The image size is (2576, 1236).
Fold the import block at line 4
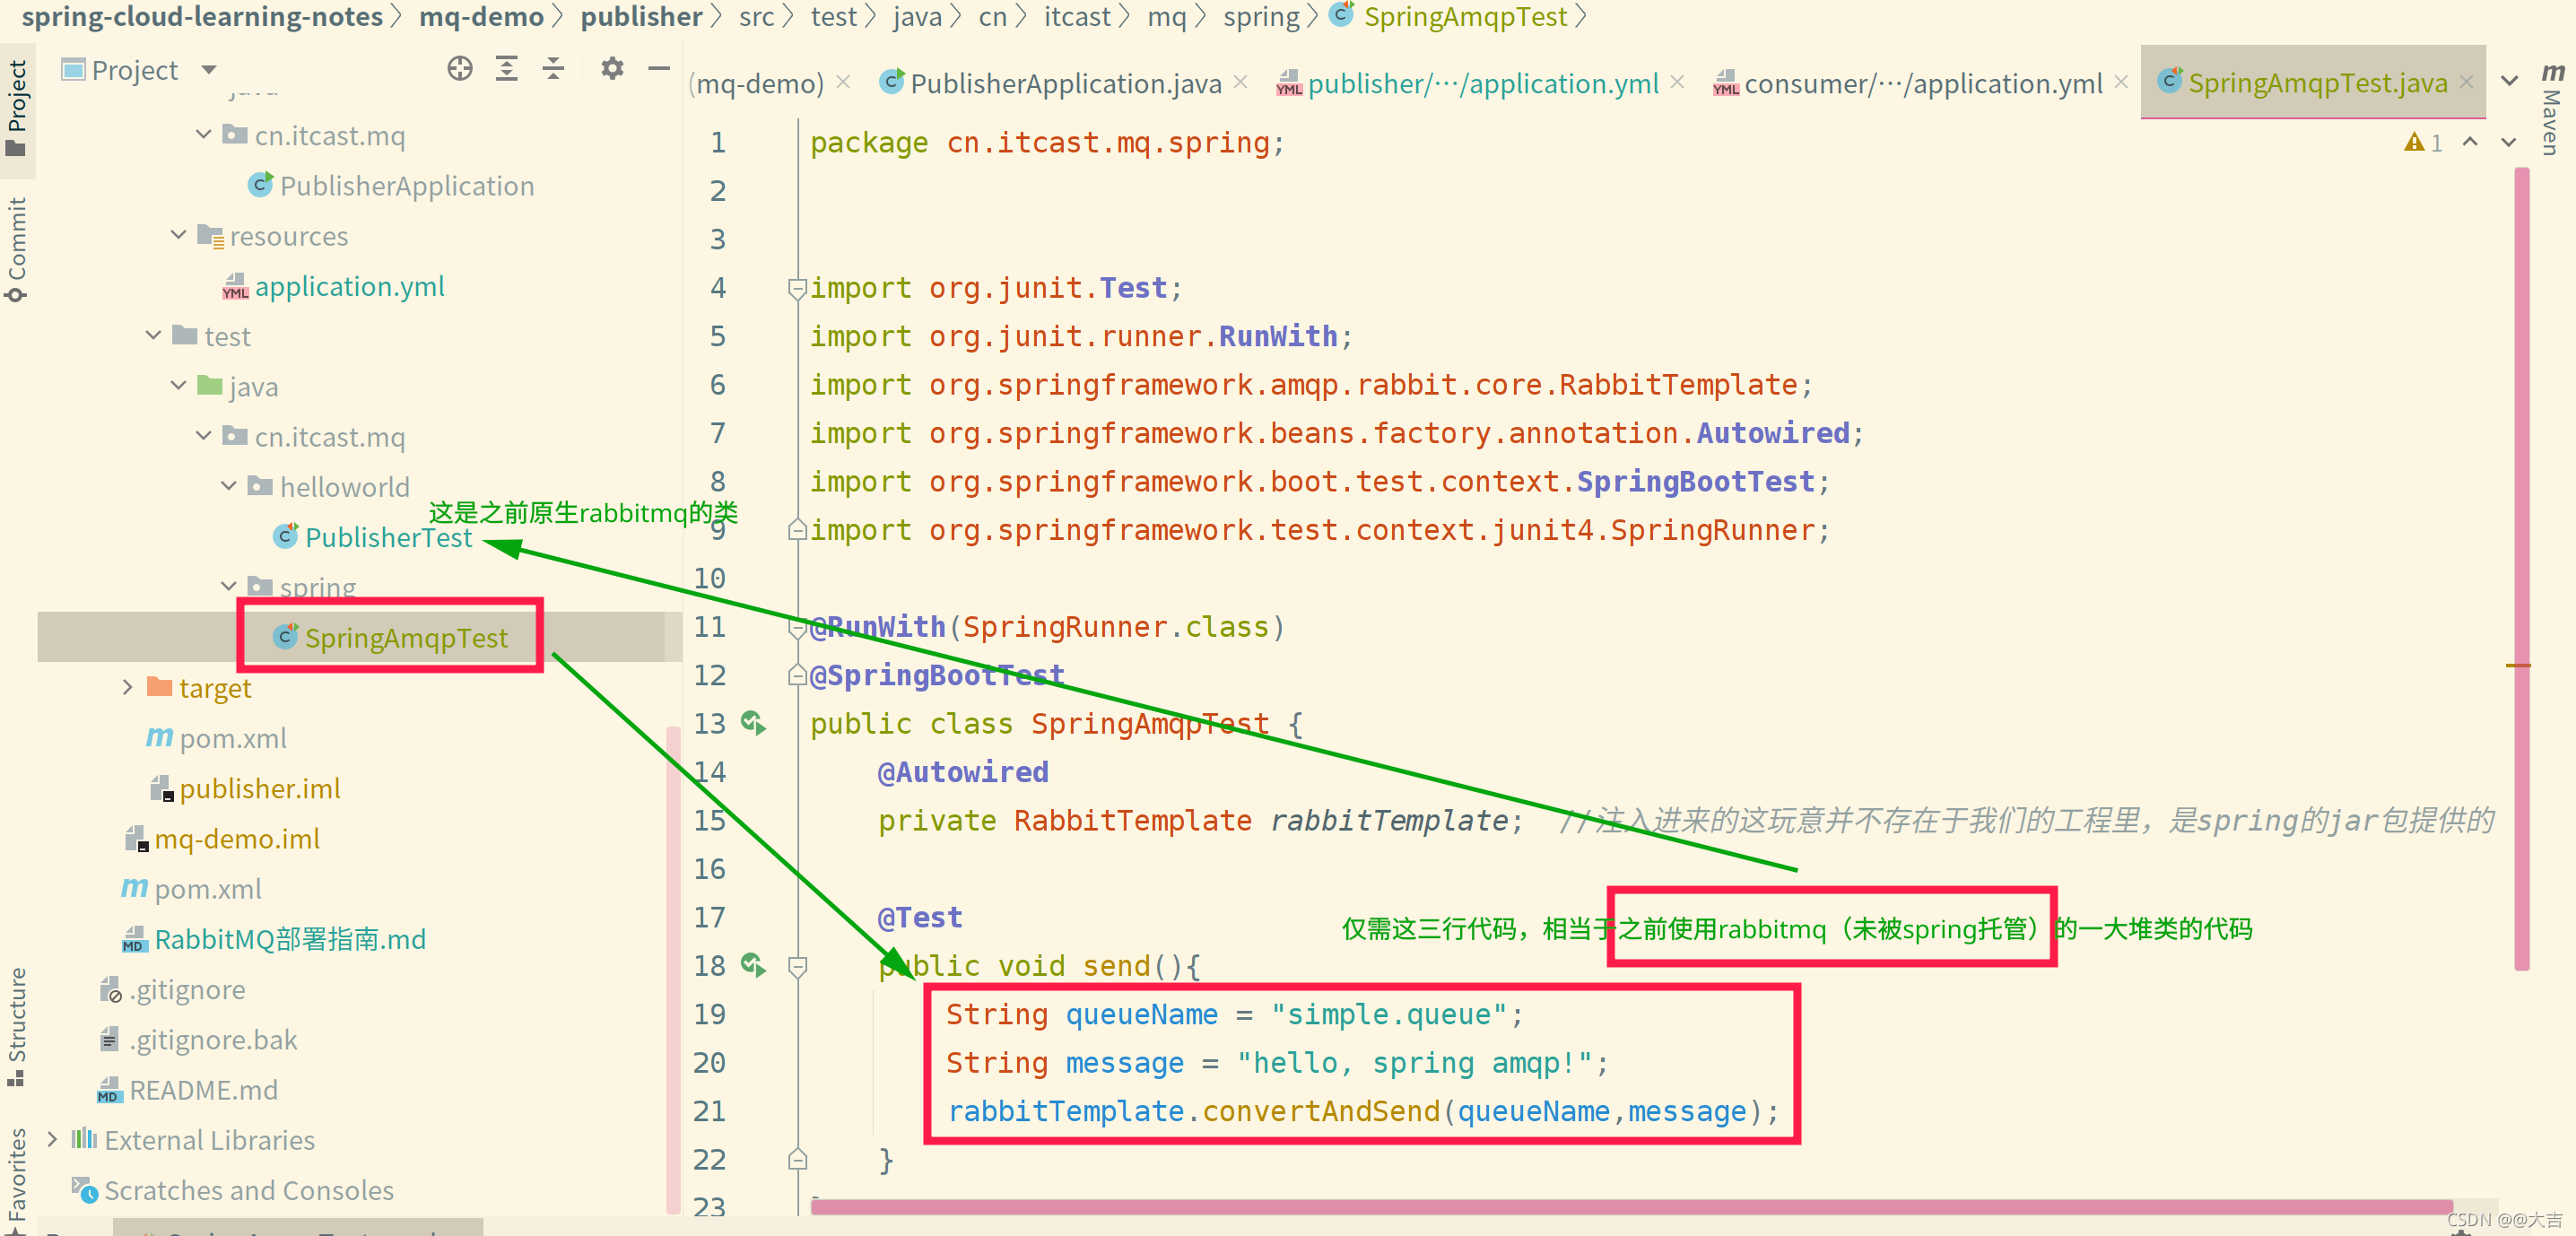point(797,289)
